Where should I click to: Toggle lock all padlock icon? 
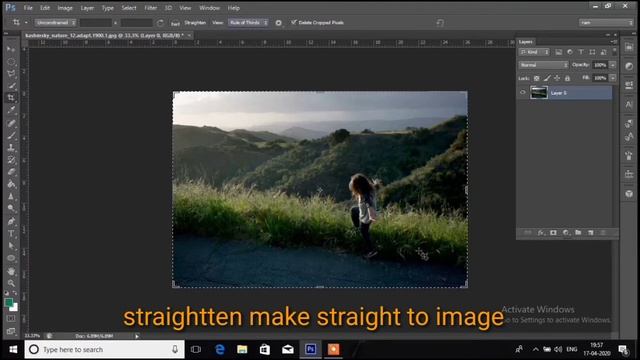coord(567,78)
